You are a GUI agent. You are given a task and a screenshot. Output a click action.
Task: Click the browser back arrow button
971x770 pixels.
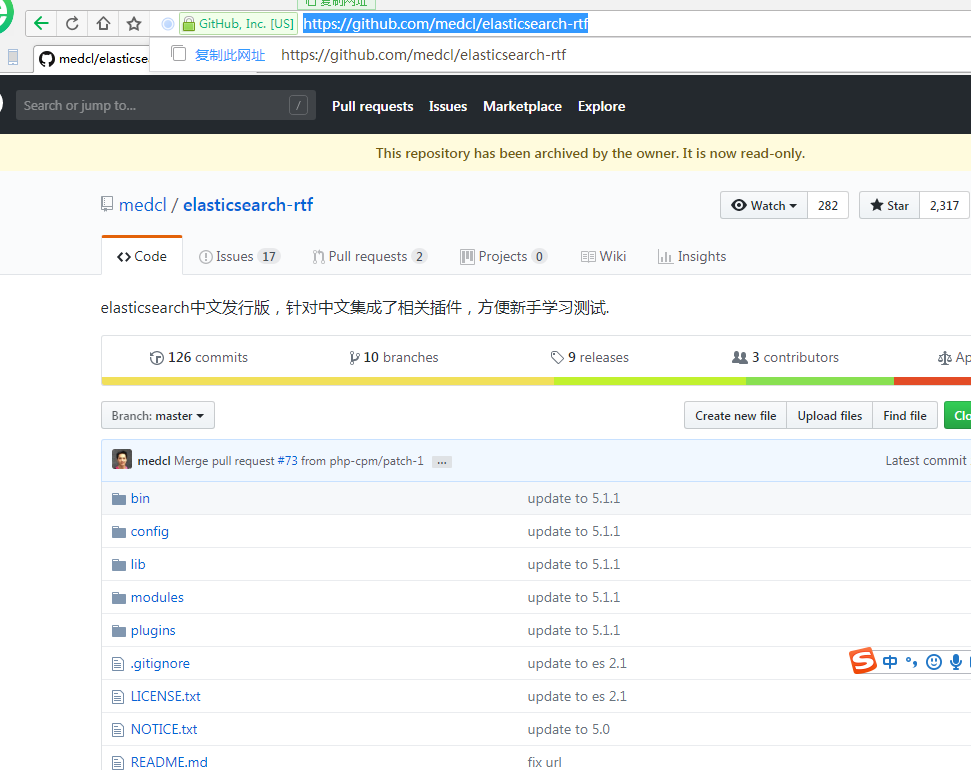(41, 23)
